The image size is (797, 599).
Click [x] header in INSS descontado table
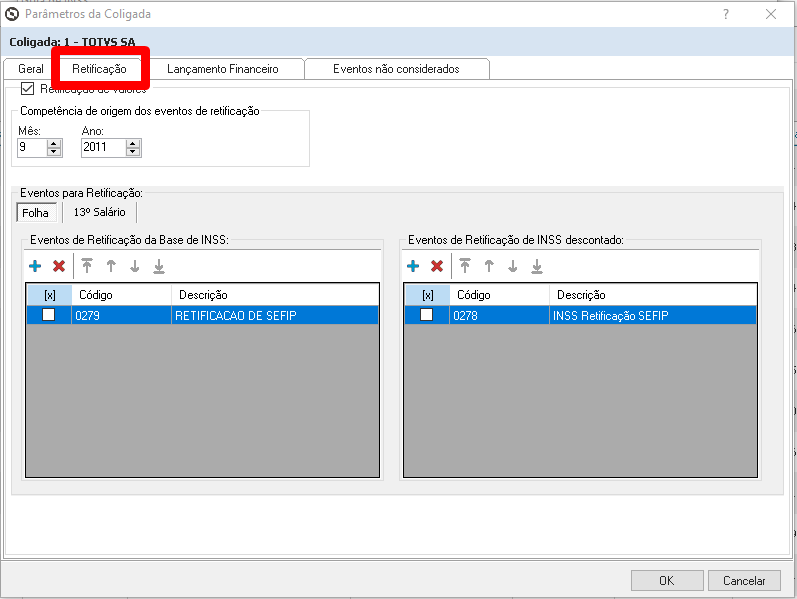pos(427,295)
